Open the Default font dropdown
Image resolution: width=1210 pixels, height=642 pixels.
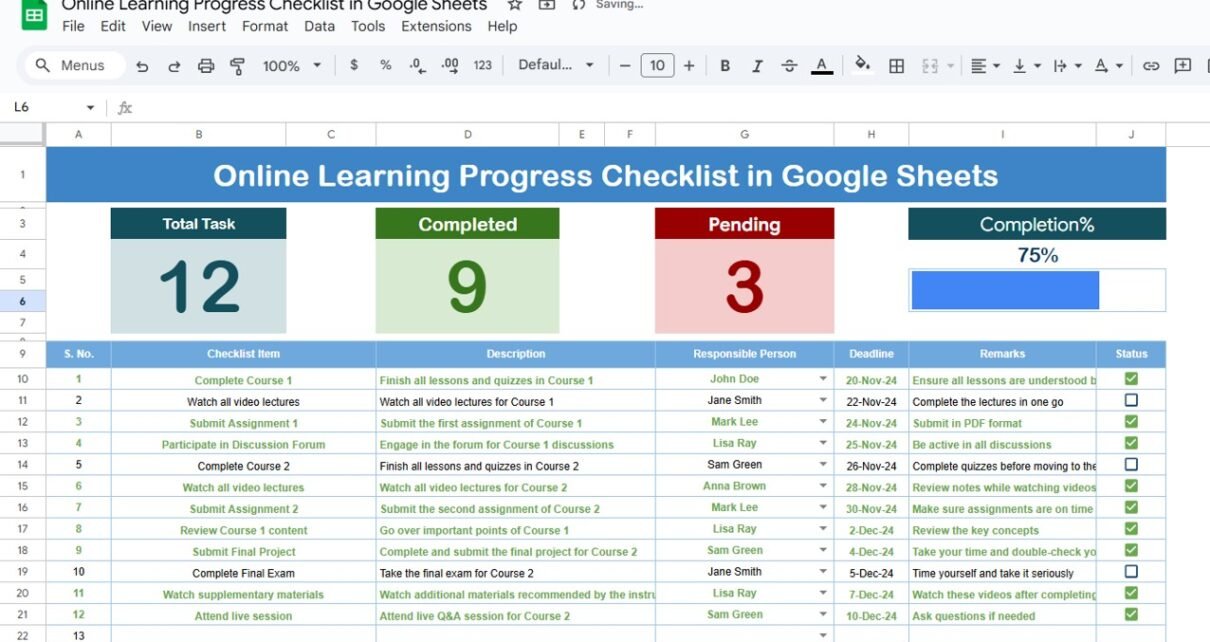pyautogui.click(x=556, y=66)
